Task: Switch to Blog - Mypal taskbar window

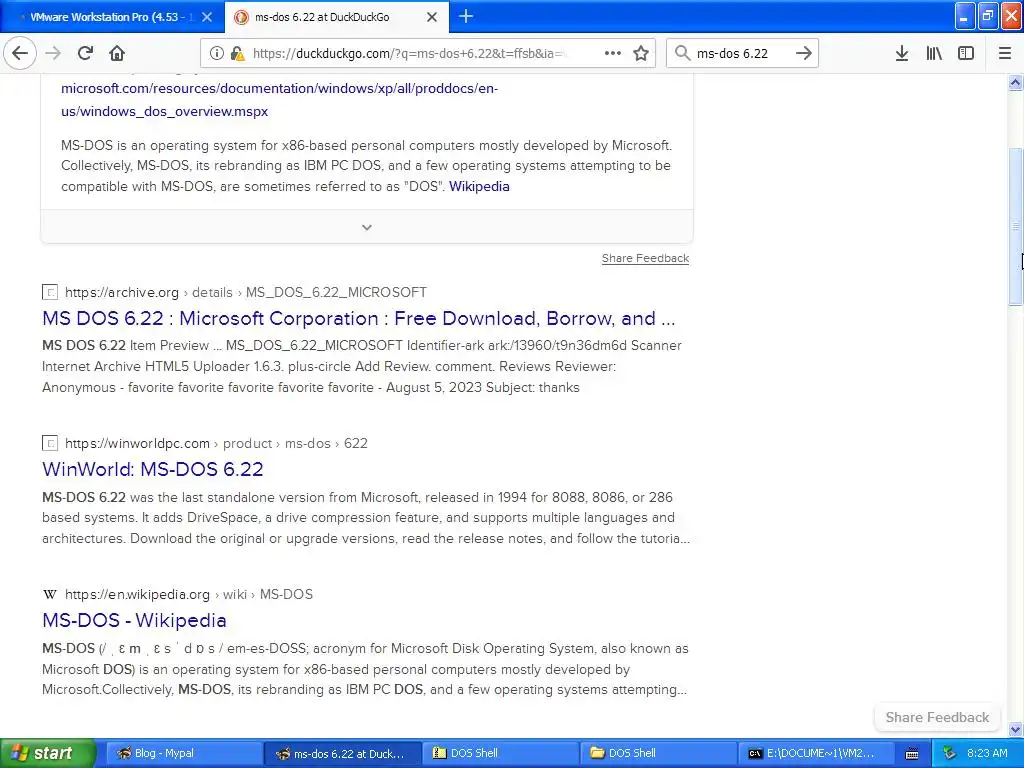Action: [184, 753]
